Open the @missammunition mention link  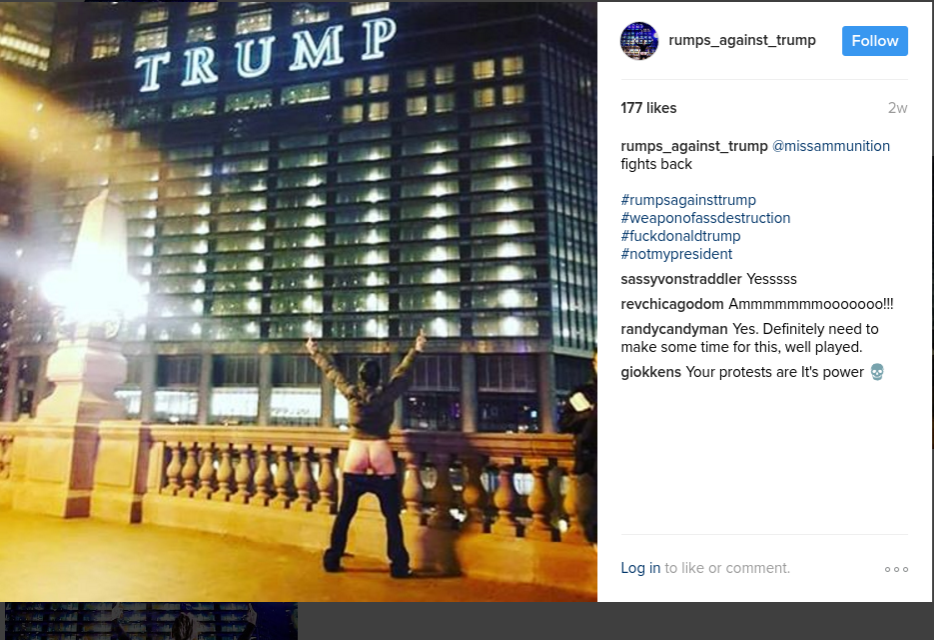[830, 146]
